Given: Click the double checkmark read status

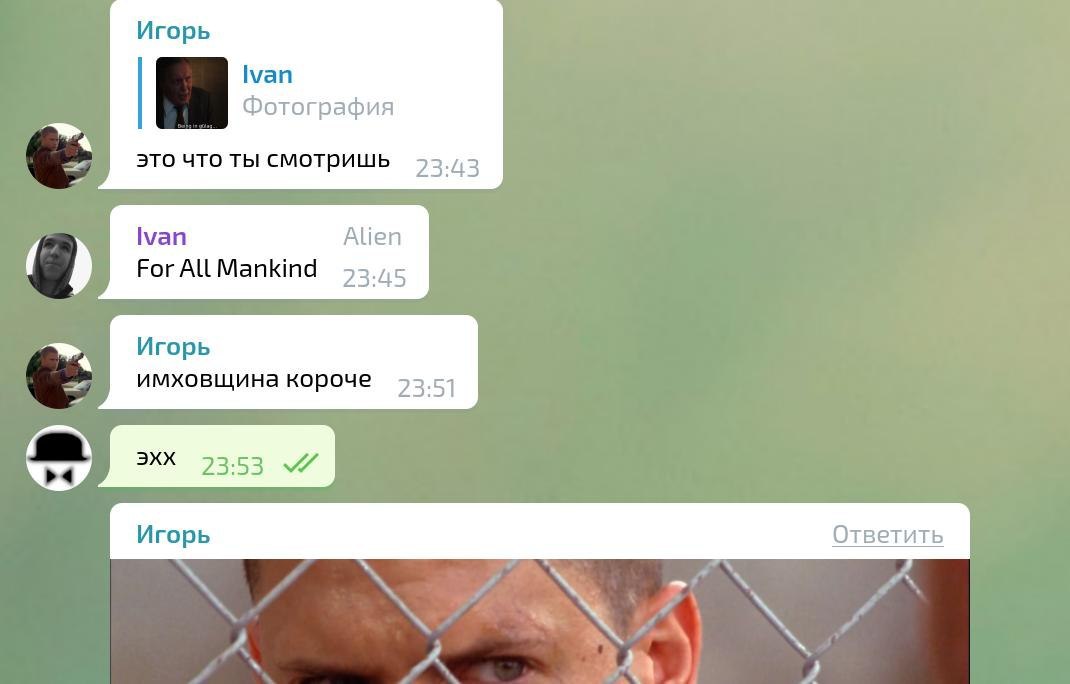Looking at the screenshot, I should click(x=301, y=464).
